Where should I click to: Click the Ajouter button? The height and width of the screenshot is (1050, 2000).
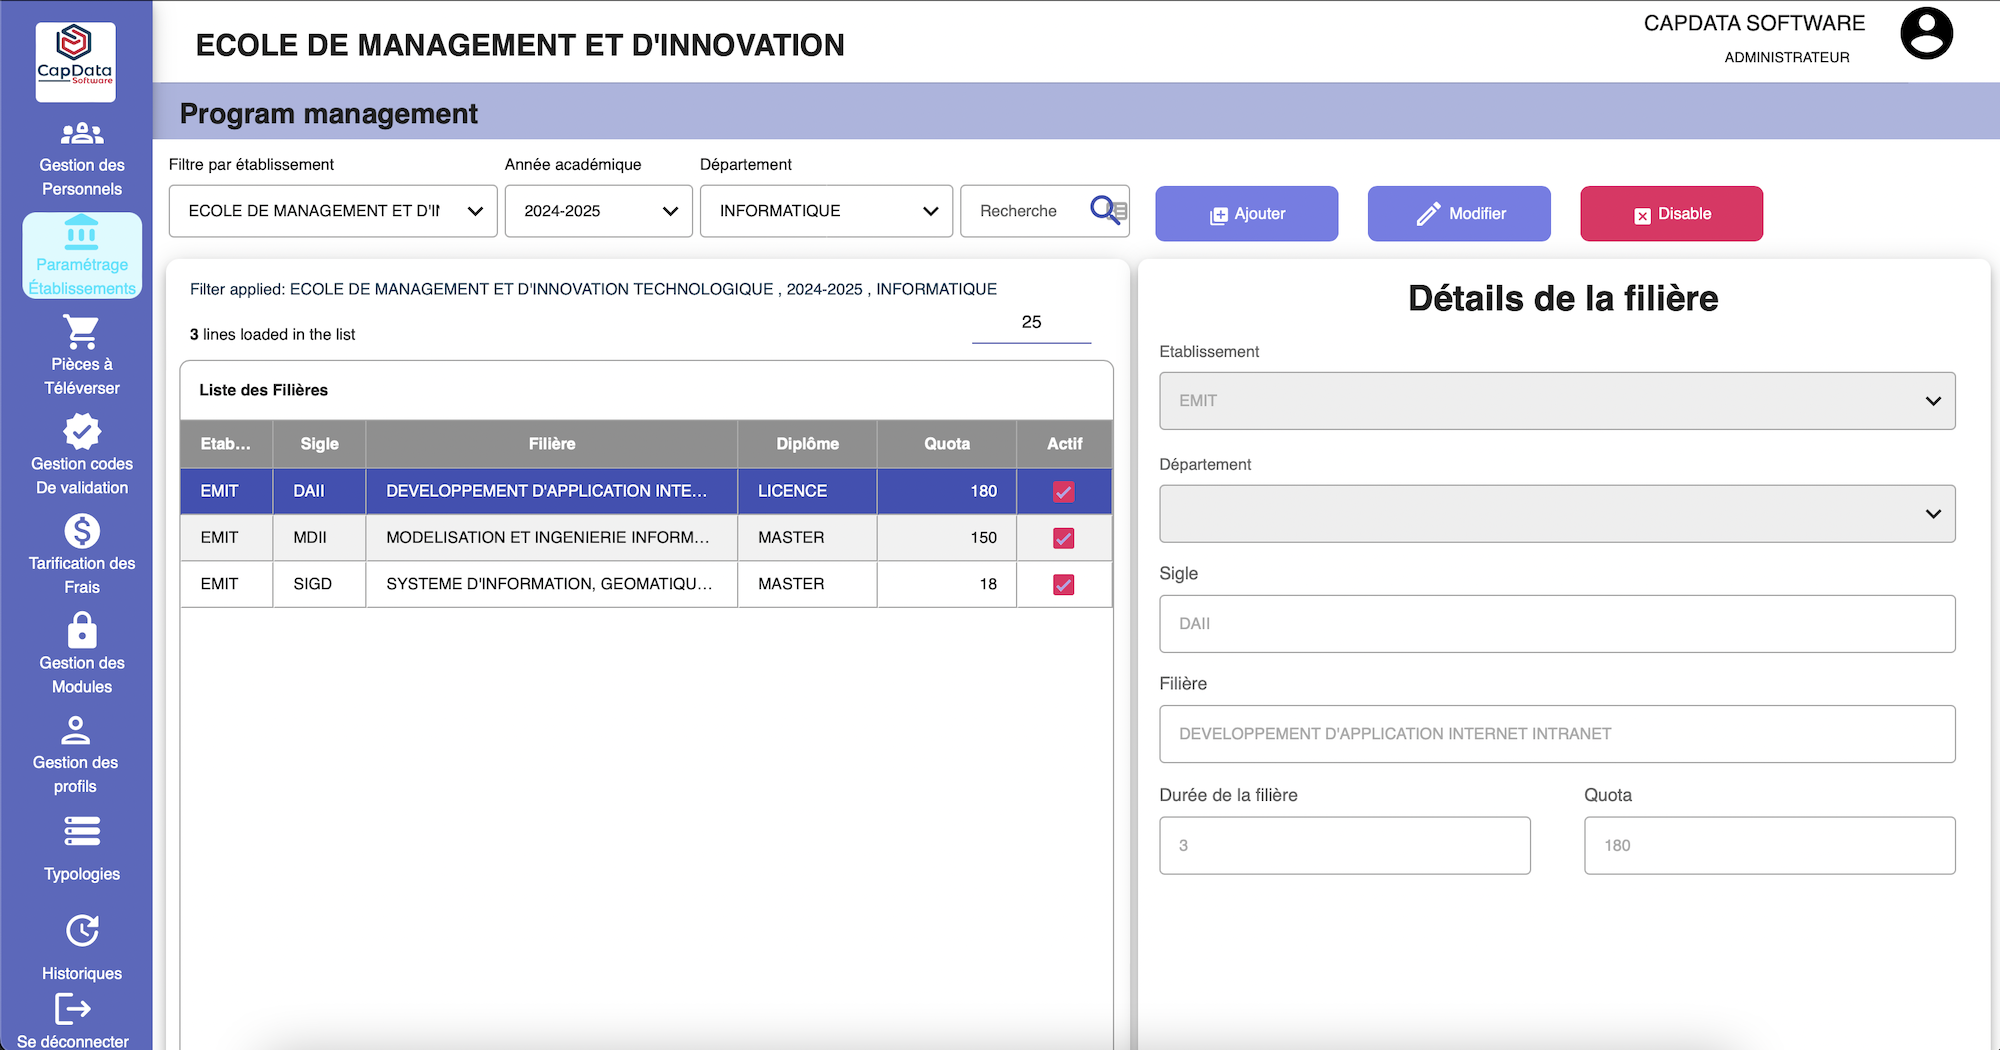pyautogui.click(x=1246, y=213)
